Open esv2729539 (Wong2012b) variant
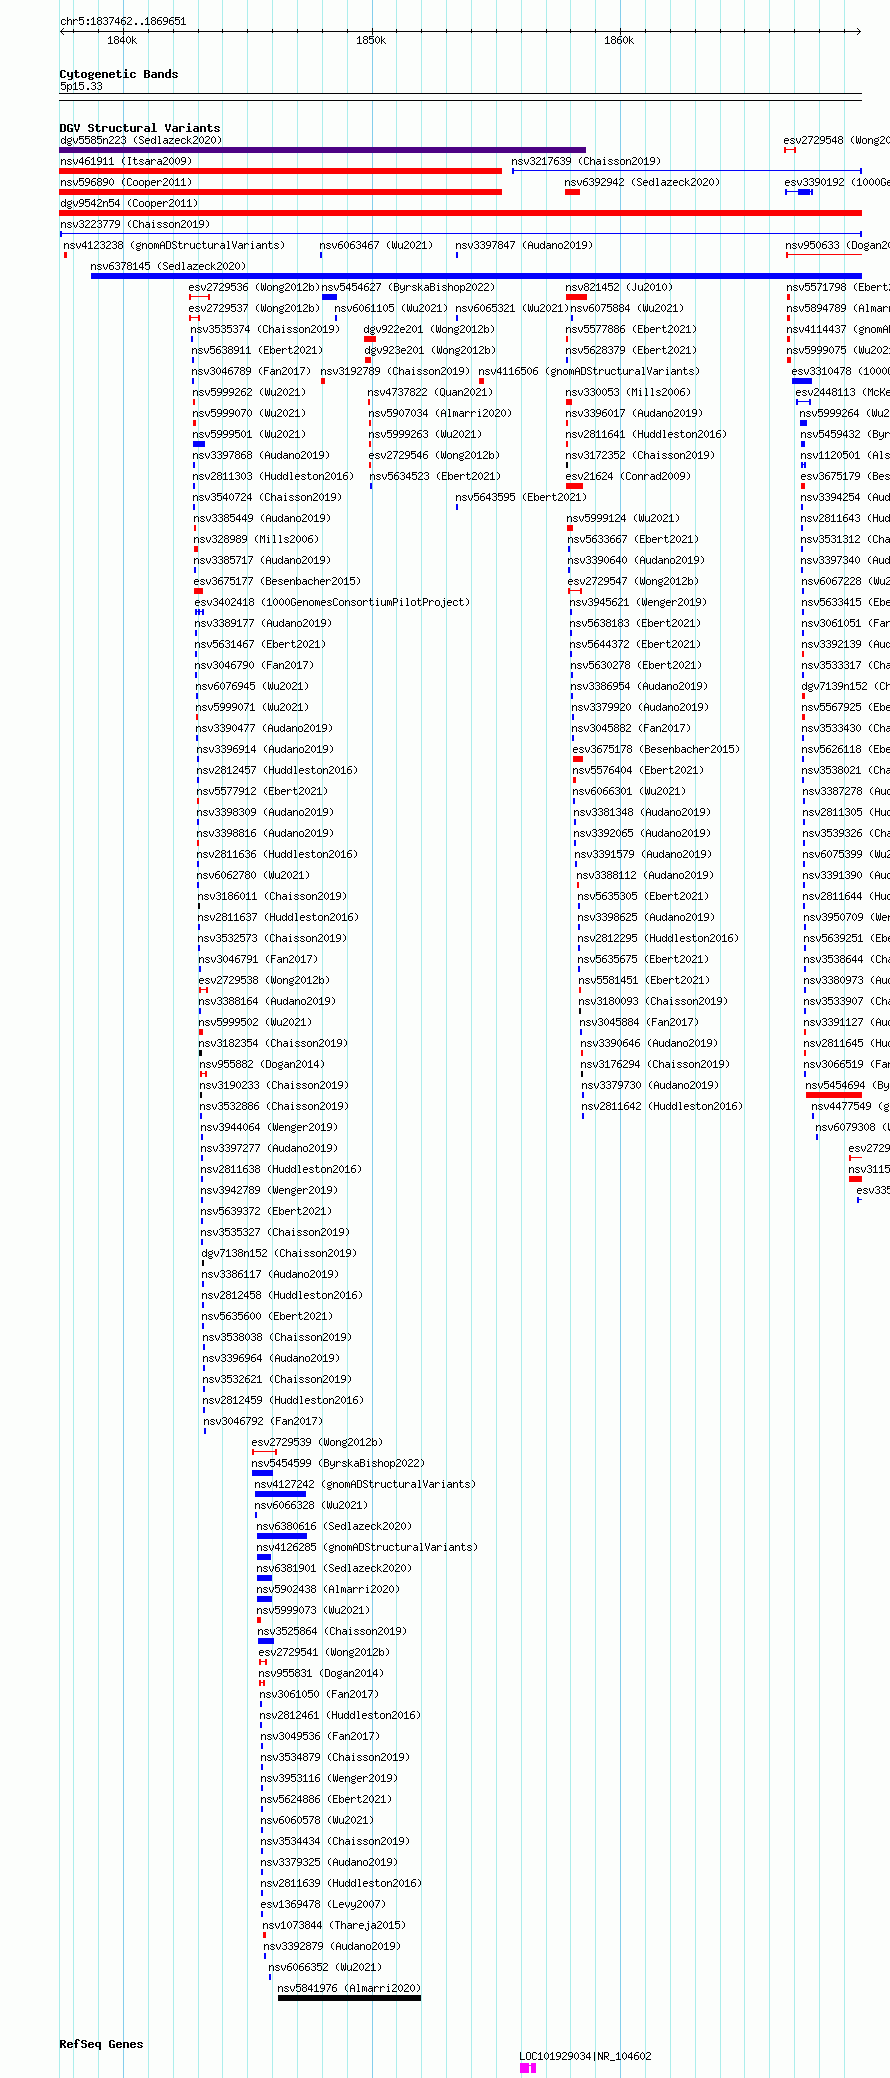Screen dimensions: 890x2078 (x=317, y=1442)
